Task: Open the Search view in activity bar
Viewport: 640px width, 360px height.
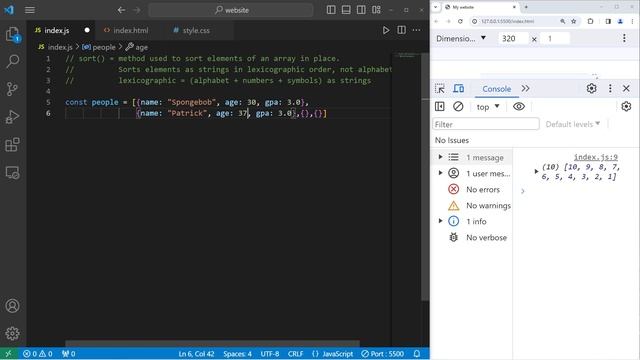Action: pos(13,61)
